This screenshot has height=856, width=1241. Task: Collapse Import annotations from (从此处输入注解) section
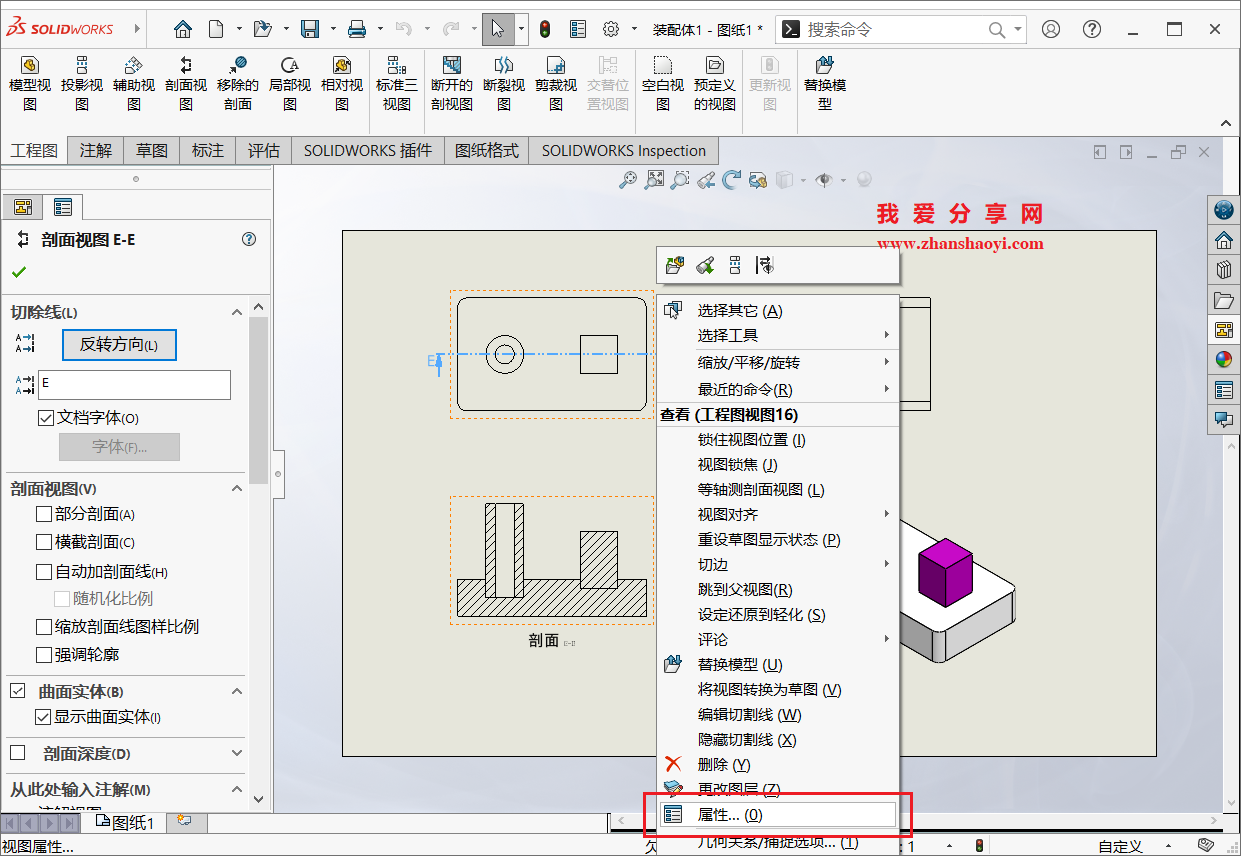[237, 789]
